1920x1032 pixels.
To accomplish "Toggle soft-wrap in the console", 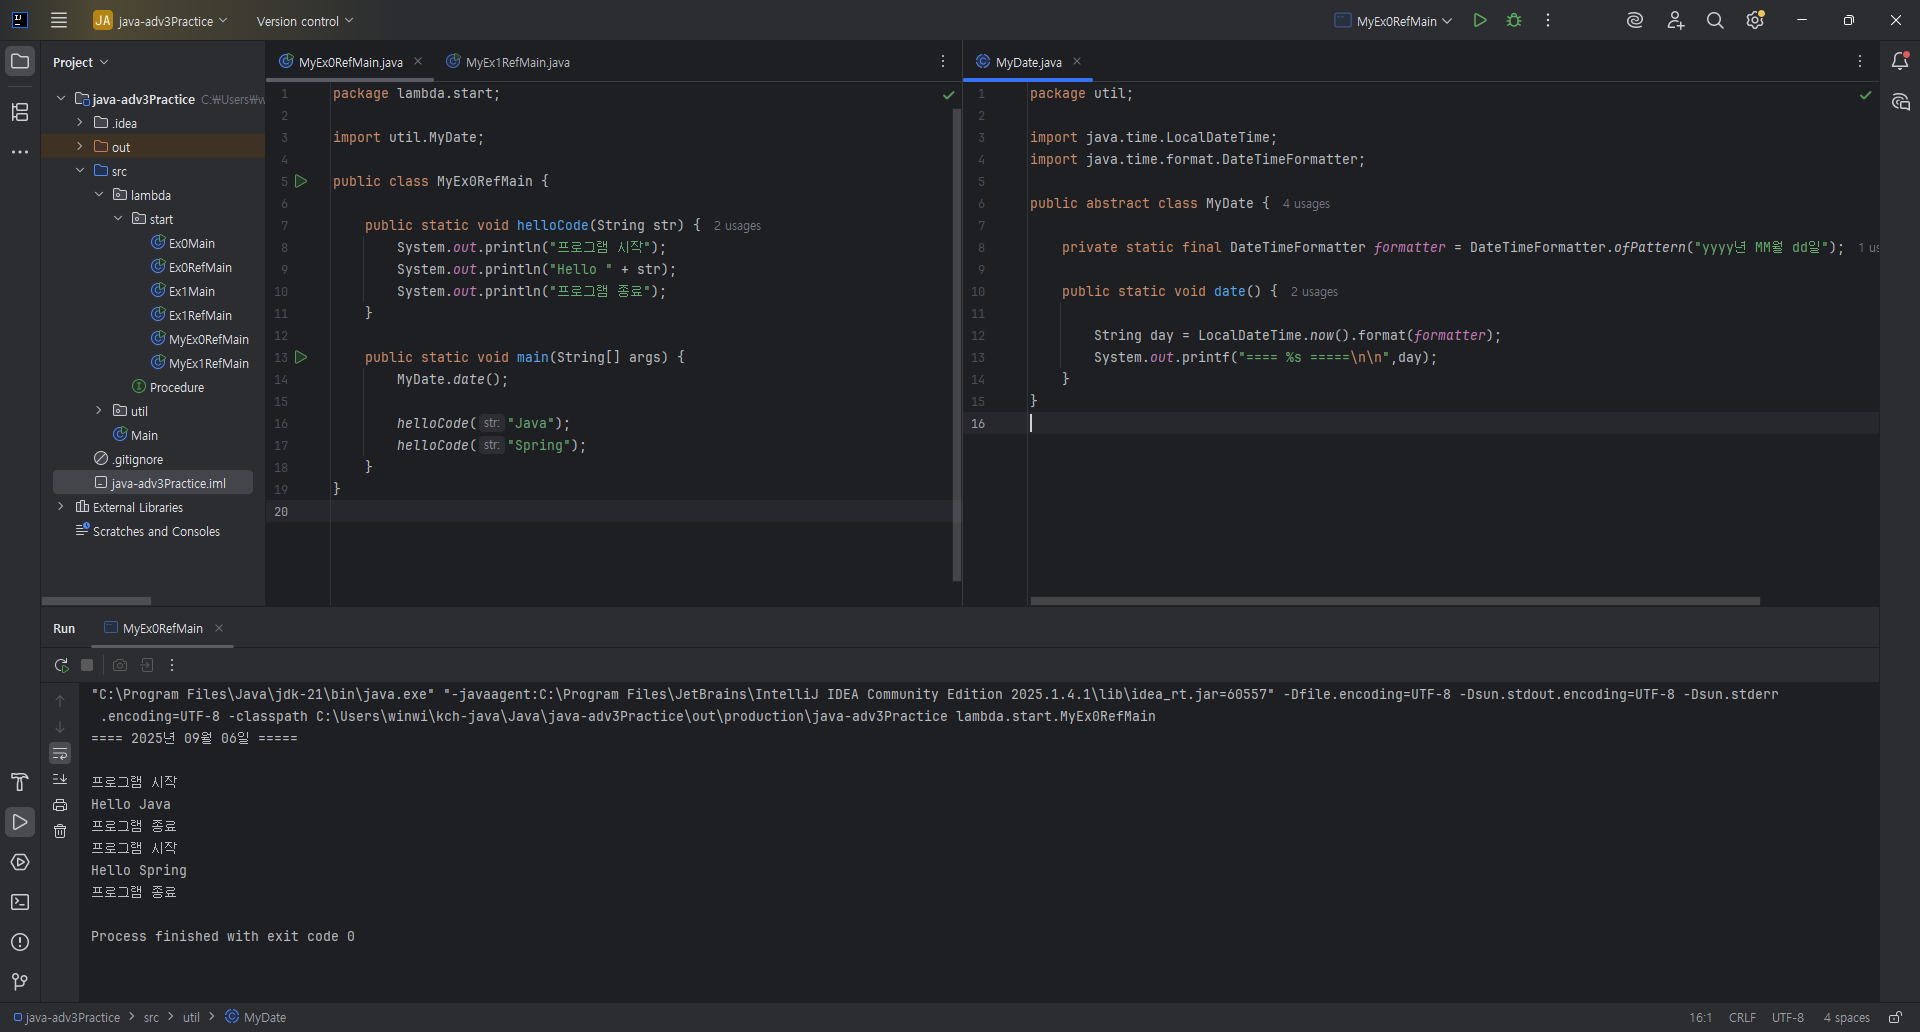I will pos(60,753).
